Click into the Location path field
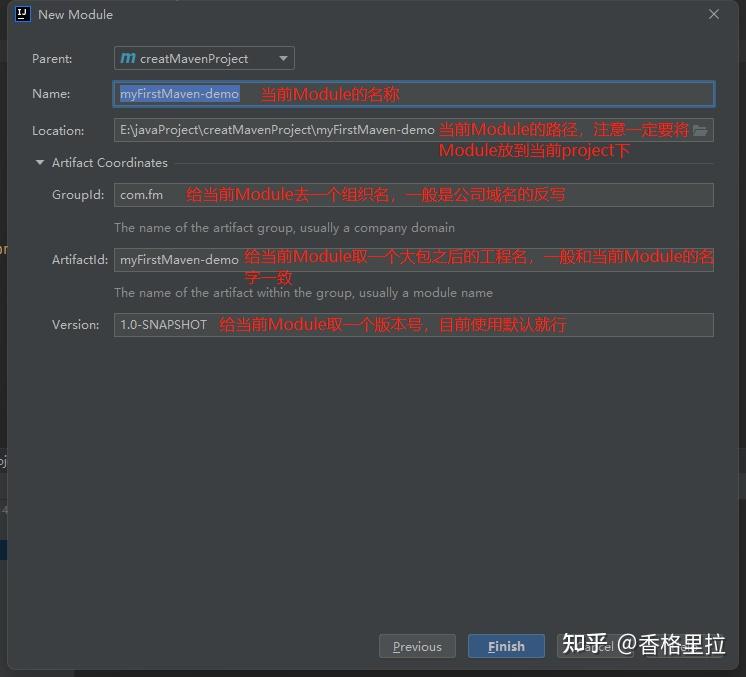Screen dimensions: 746x677 pos(413,130)
